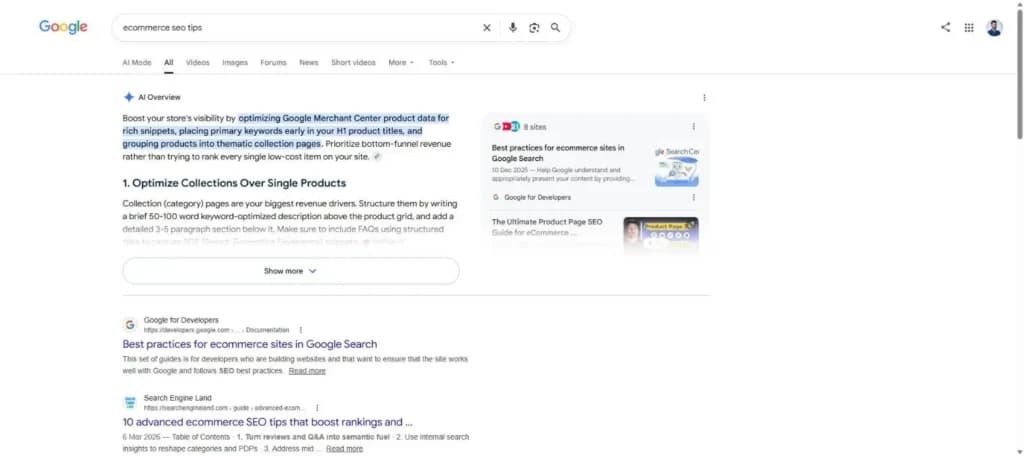The width and height of the screenshot is (1024, 456).
Task: Click the Google for Developers result favicon
Action: click(130, 325)
